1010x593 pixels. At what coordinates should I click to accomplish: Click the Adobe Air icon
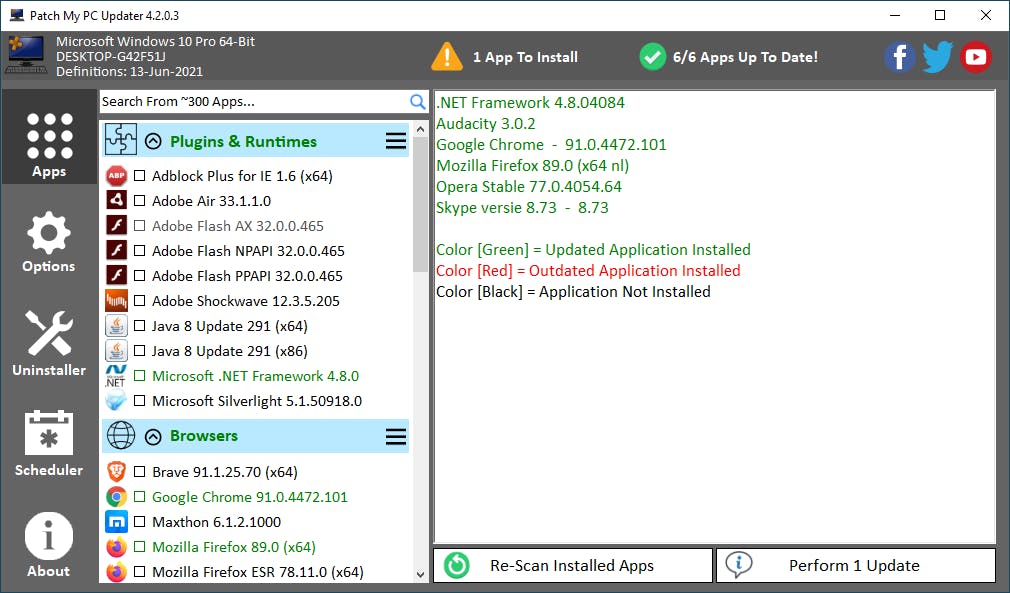117,201
